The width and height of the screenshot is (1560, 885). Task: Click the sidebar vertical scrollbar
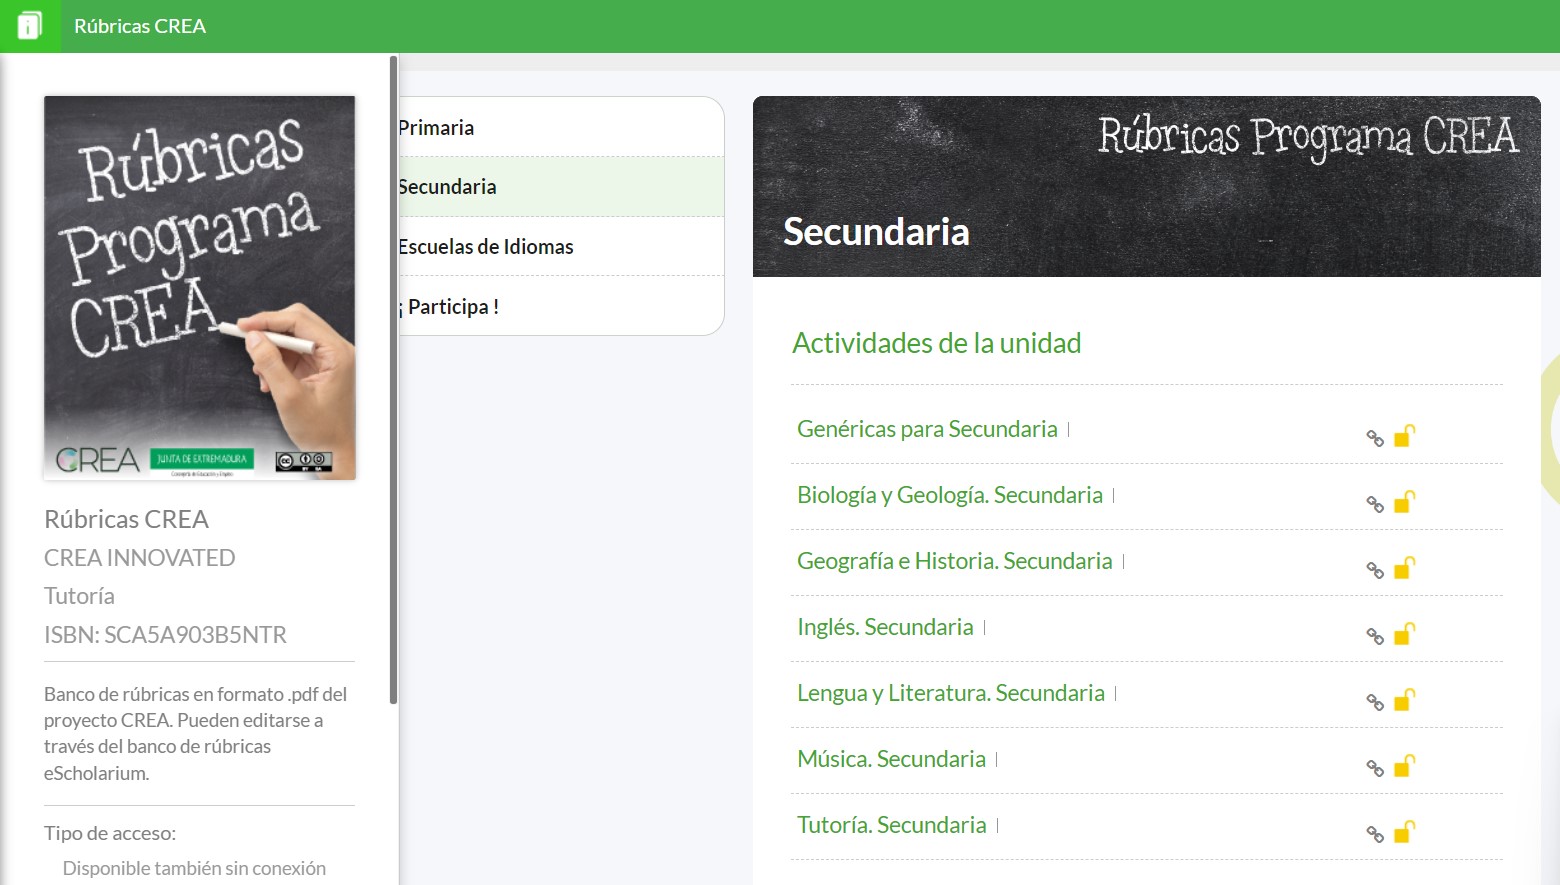(394, 380)
